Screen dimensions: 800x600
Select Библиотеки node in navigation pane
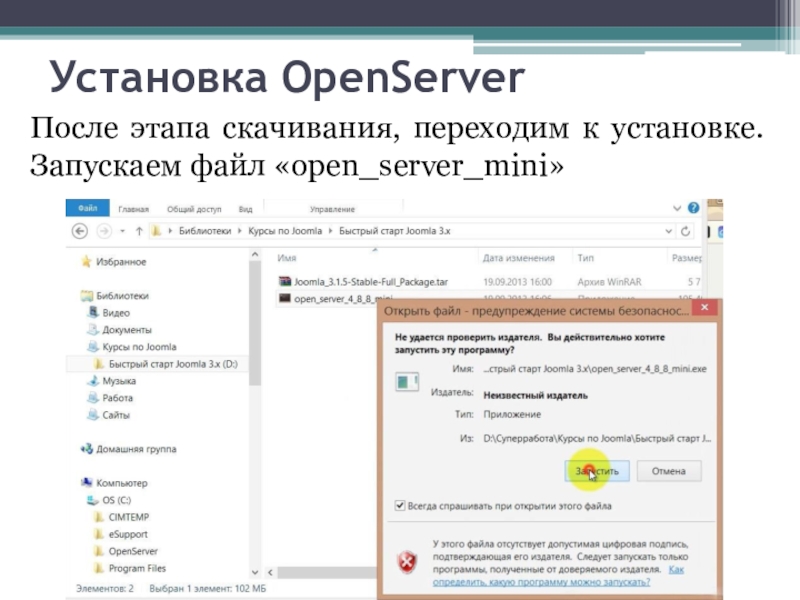[x=122, y=296]
